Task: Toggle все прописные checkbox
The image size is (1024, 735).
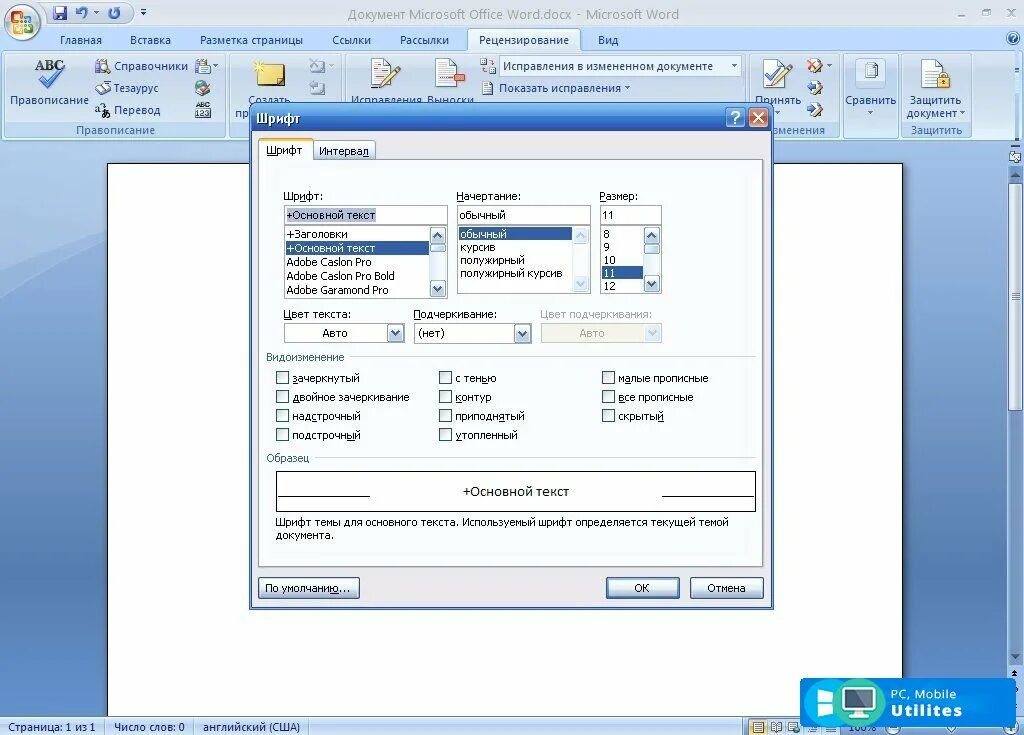Action: [608, 397]
